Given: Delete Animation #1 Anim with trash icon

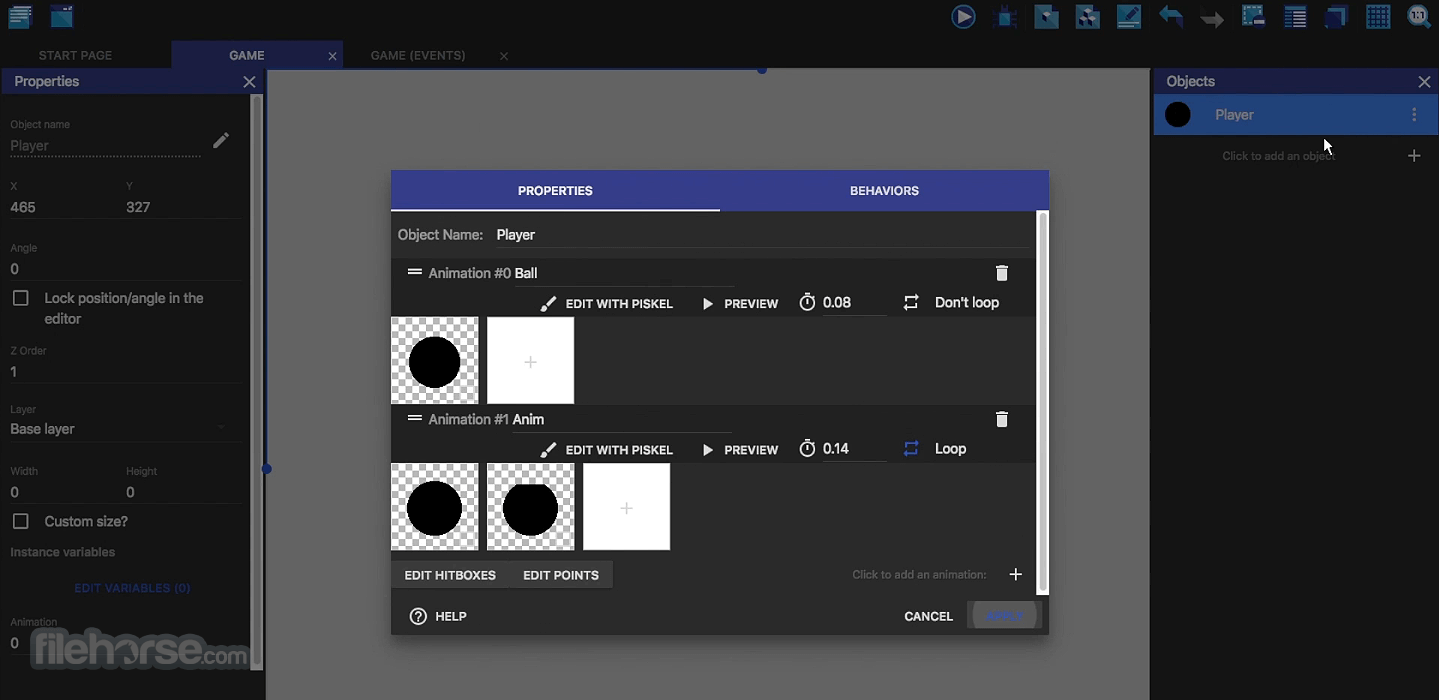Looking at the screenshot, I should coord(1002,419).
